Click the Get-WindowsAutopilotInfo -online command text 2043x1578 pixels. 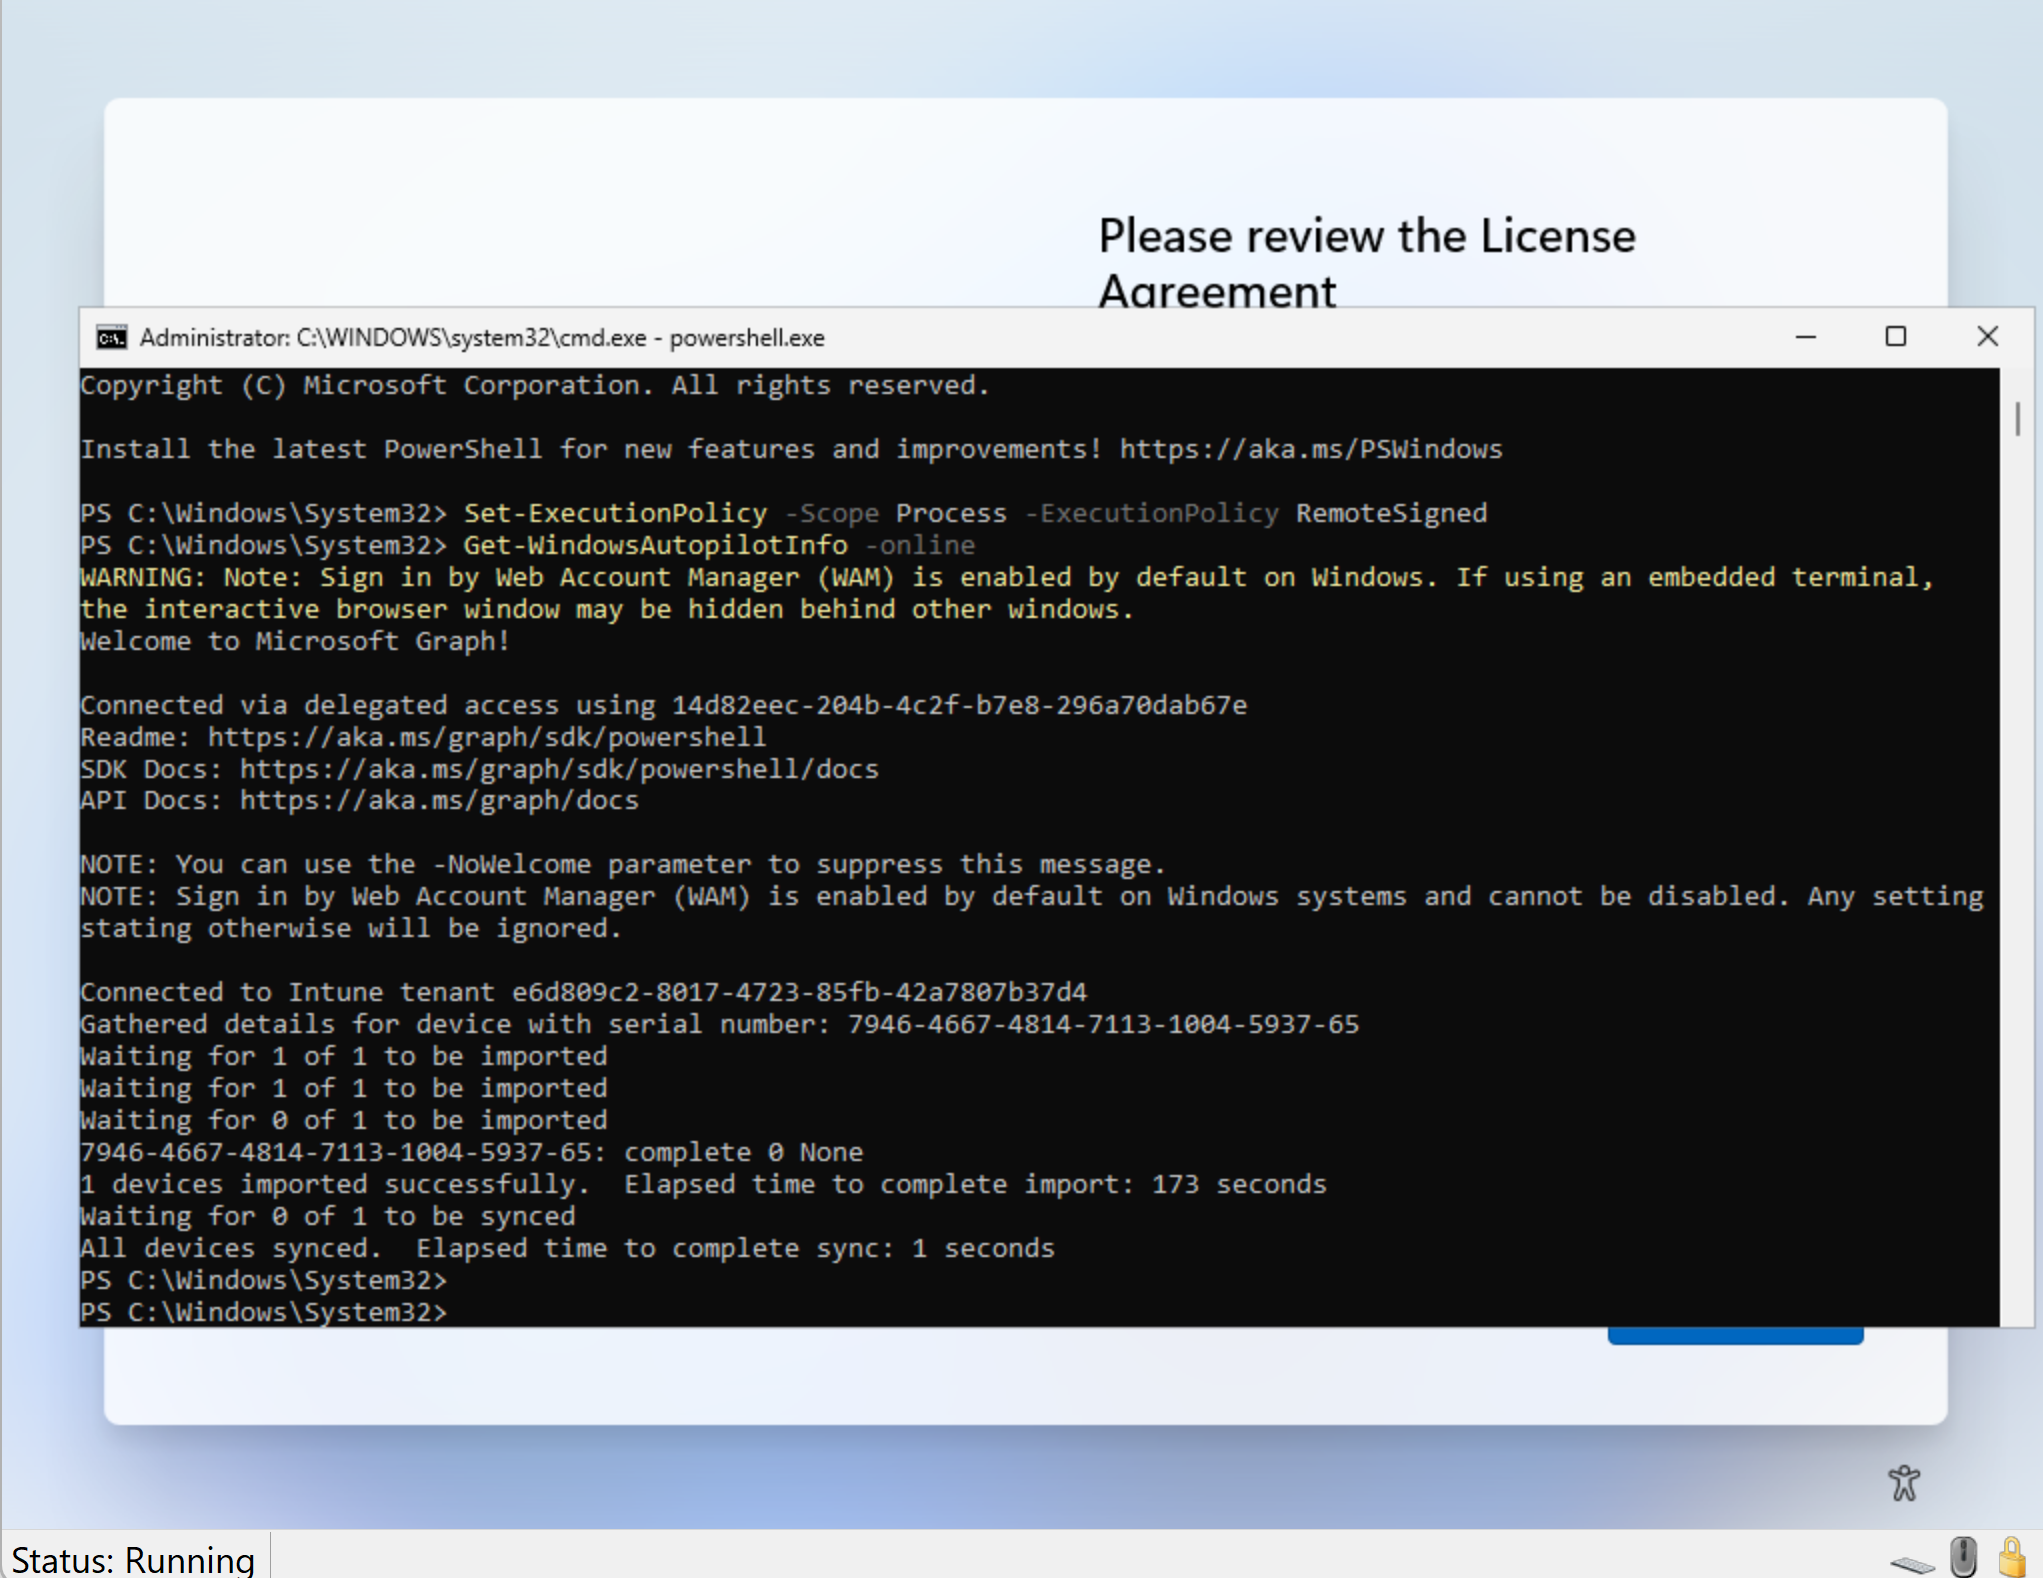point(718,545)
